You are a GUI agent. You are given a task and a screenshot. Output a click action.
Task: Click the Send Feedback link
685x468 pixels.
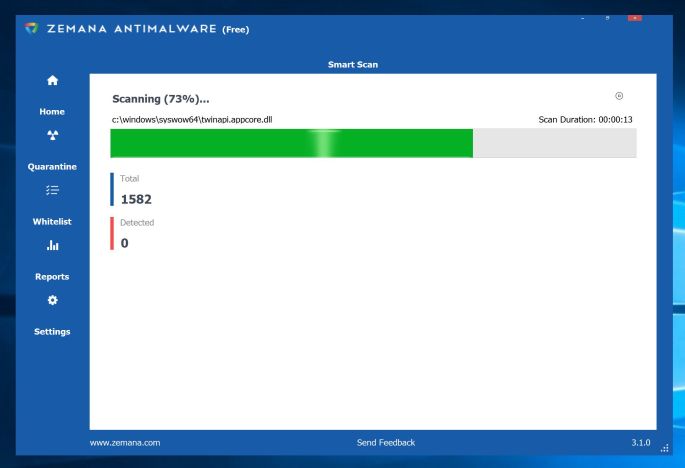(386, 443)
